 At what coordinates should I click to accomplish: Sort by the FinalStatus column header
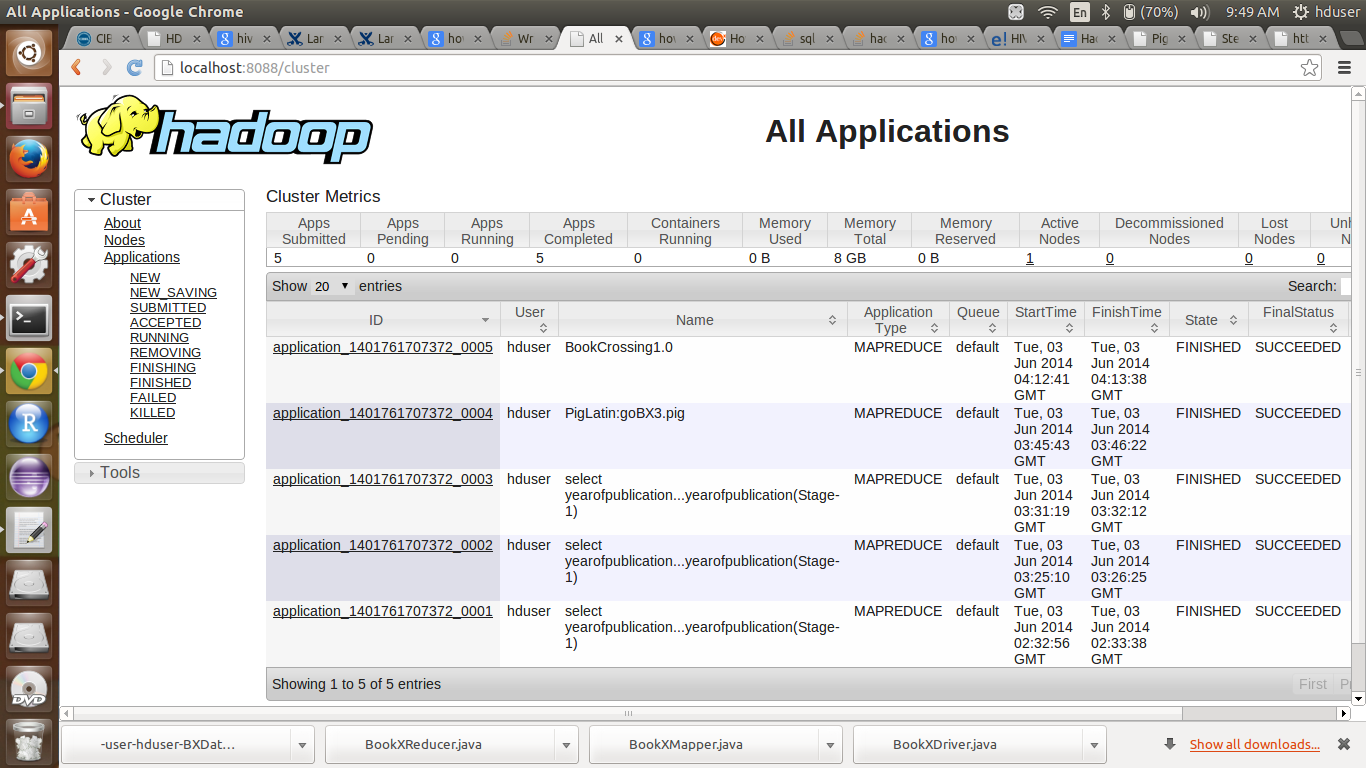pos(1299,320)
